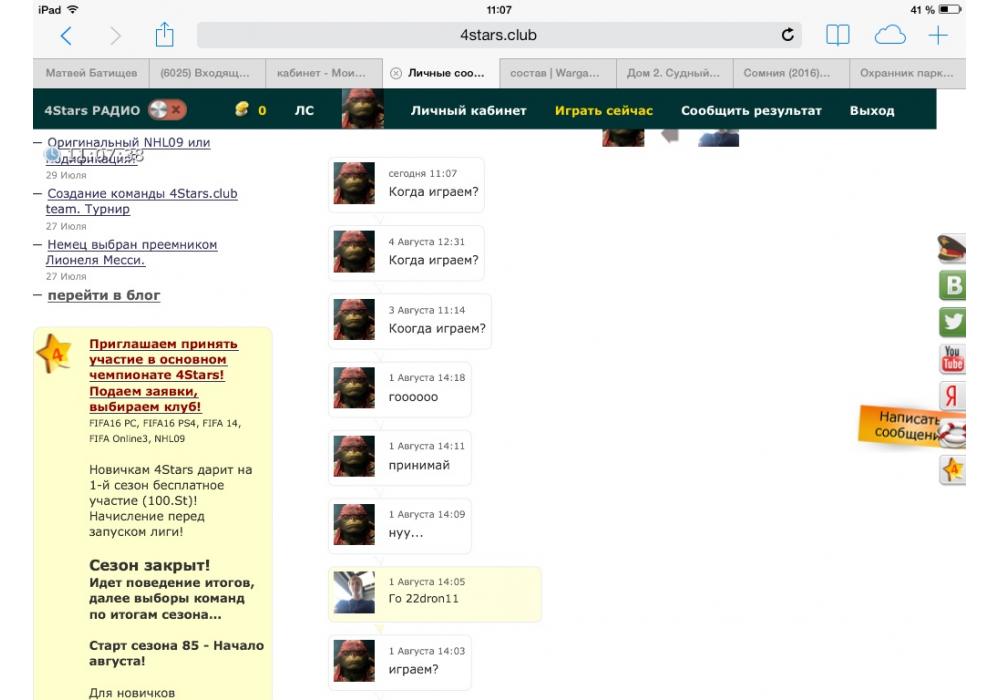Reload page with the refresh icon

pyautogui.click(x=788, y=35)
